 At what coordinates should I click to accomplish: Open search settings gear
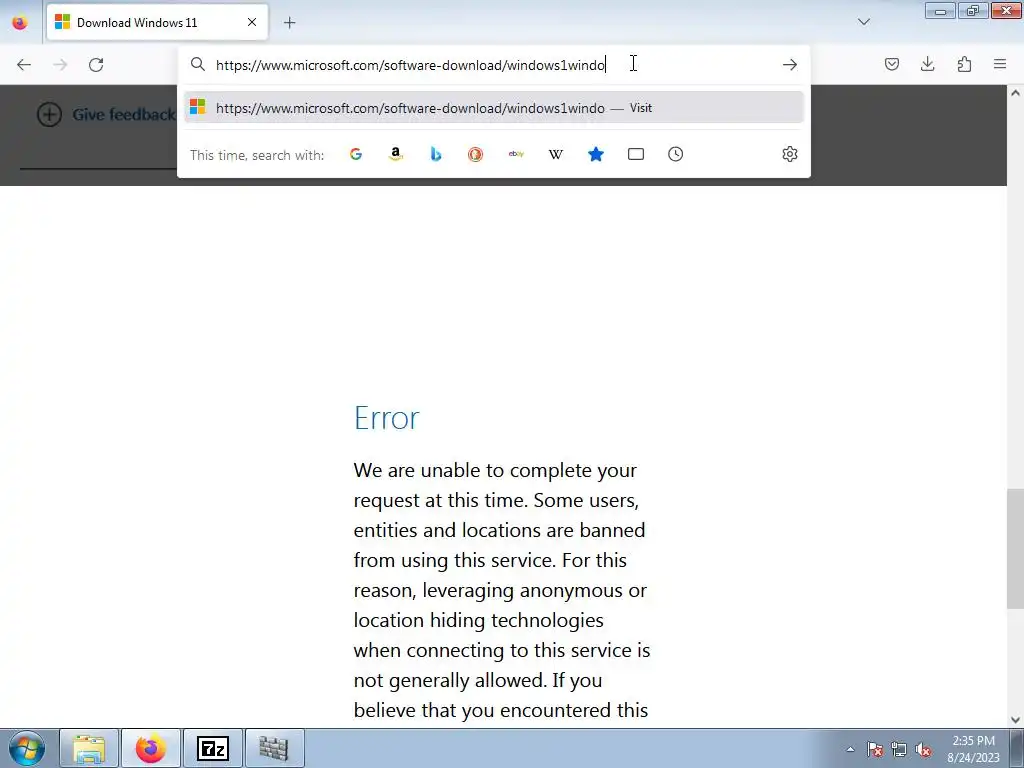(790, 154)
